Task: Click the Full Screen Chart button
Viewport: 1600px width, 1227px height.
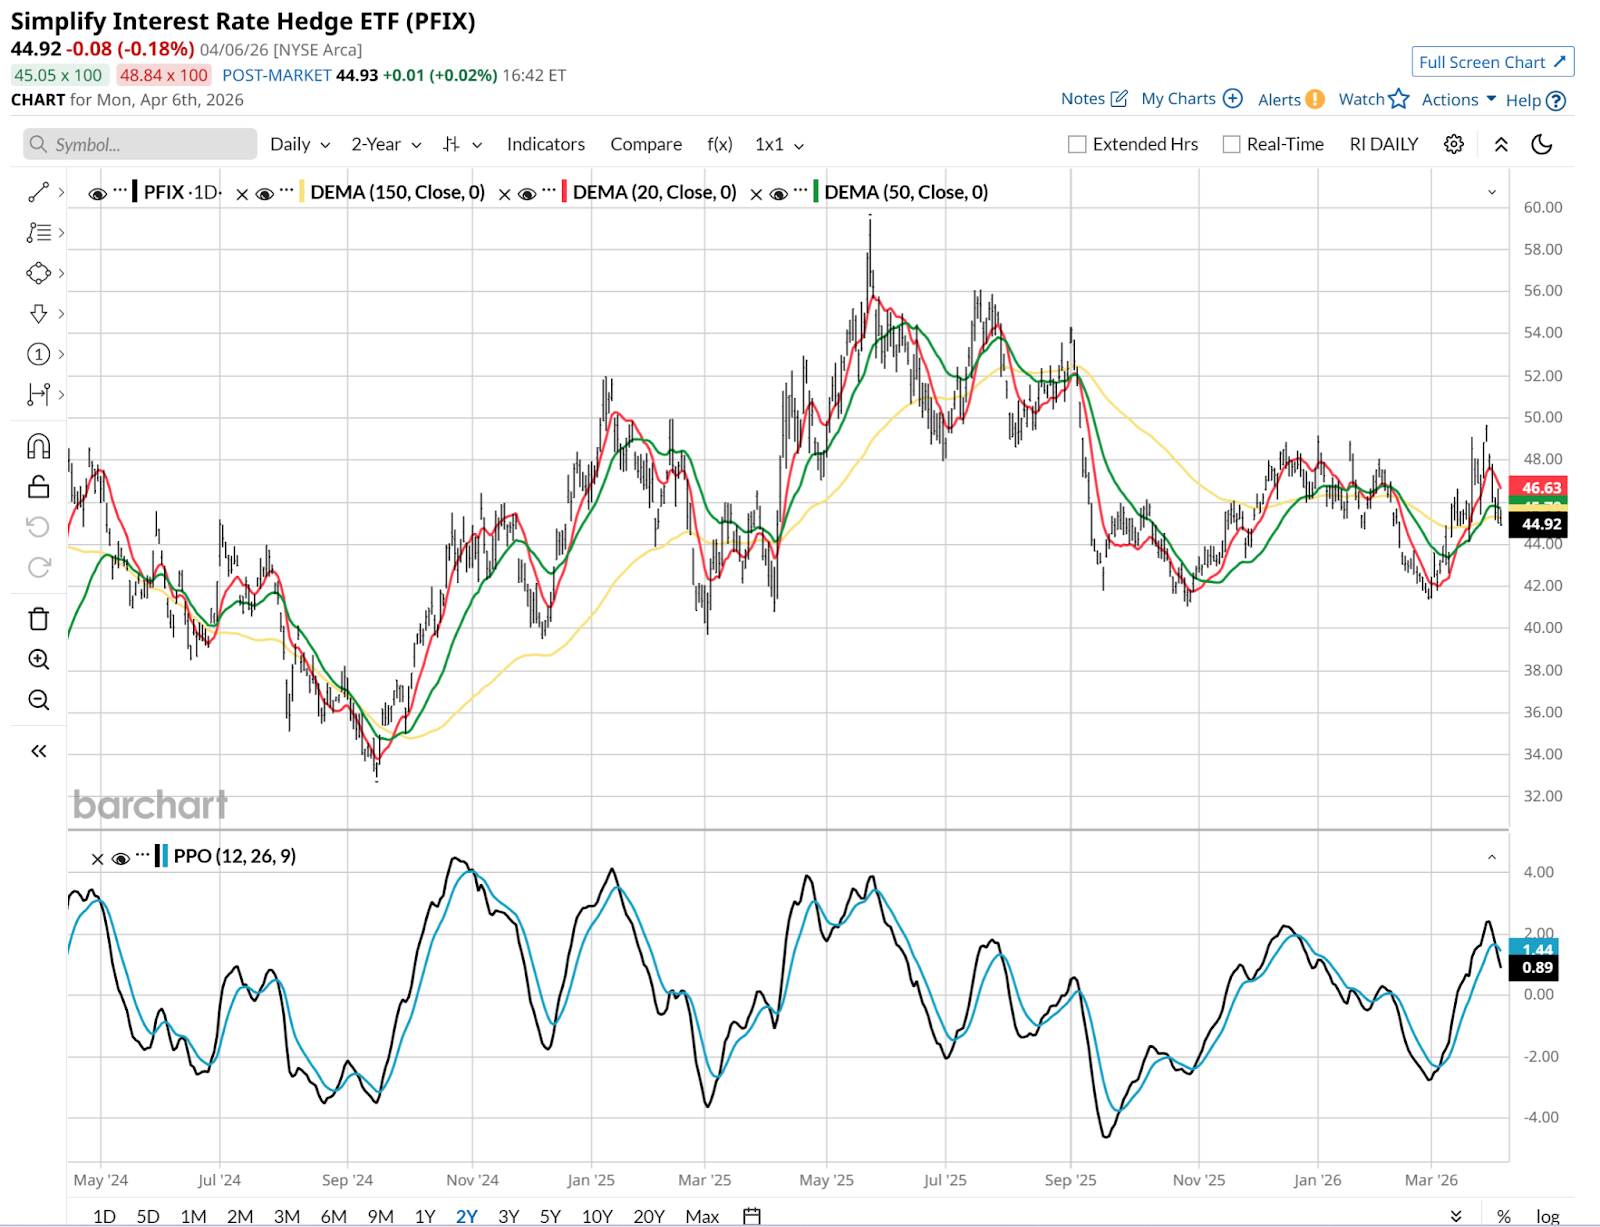Action: click(x=1492, y=62)
